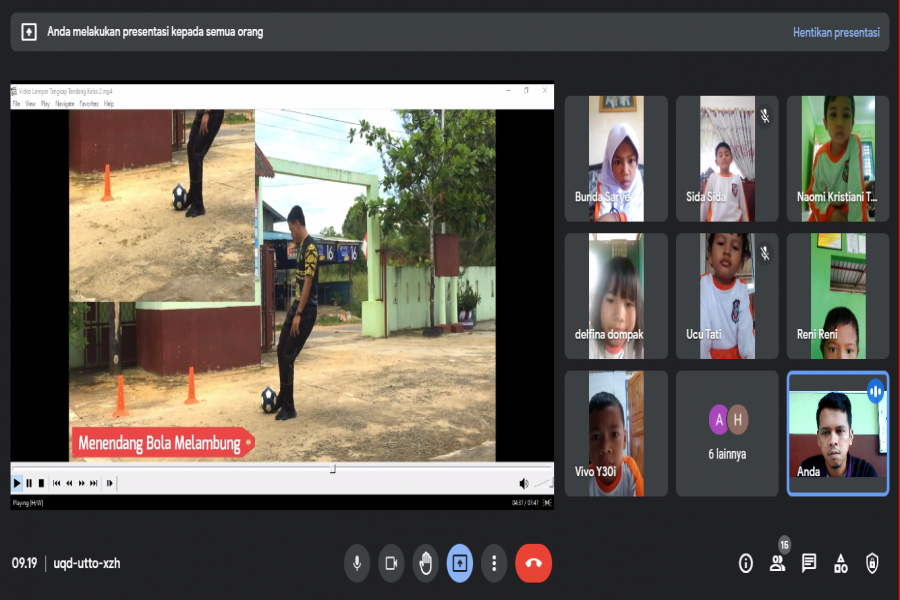This screenshot has width=900, height=600.
Task: Click the video seek bar thumb
Action: coord(333,469)
